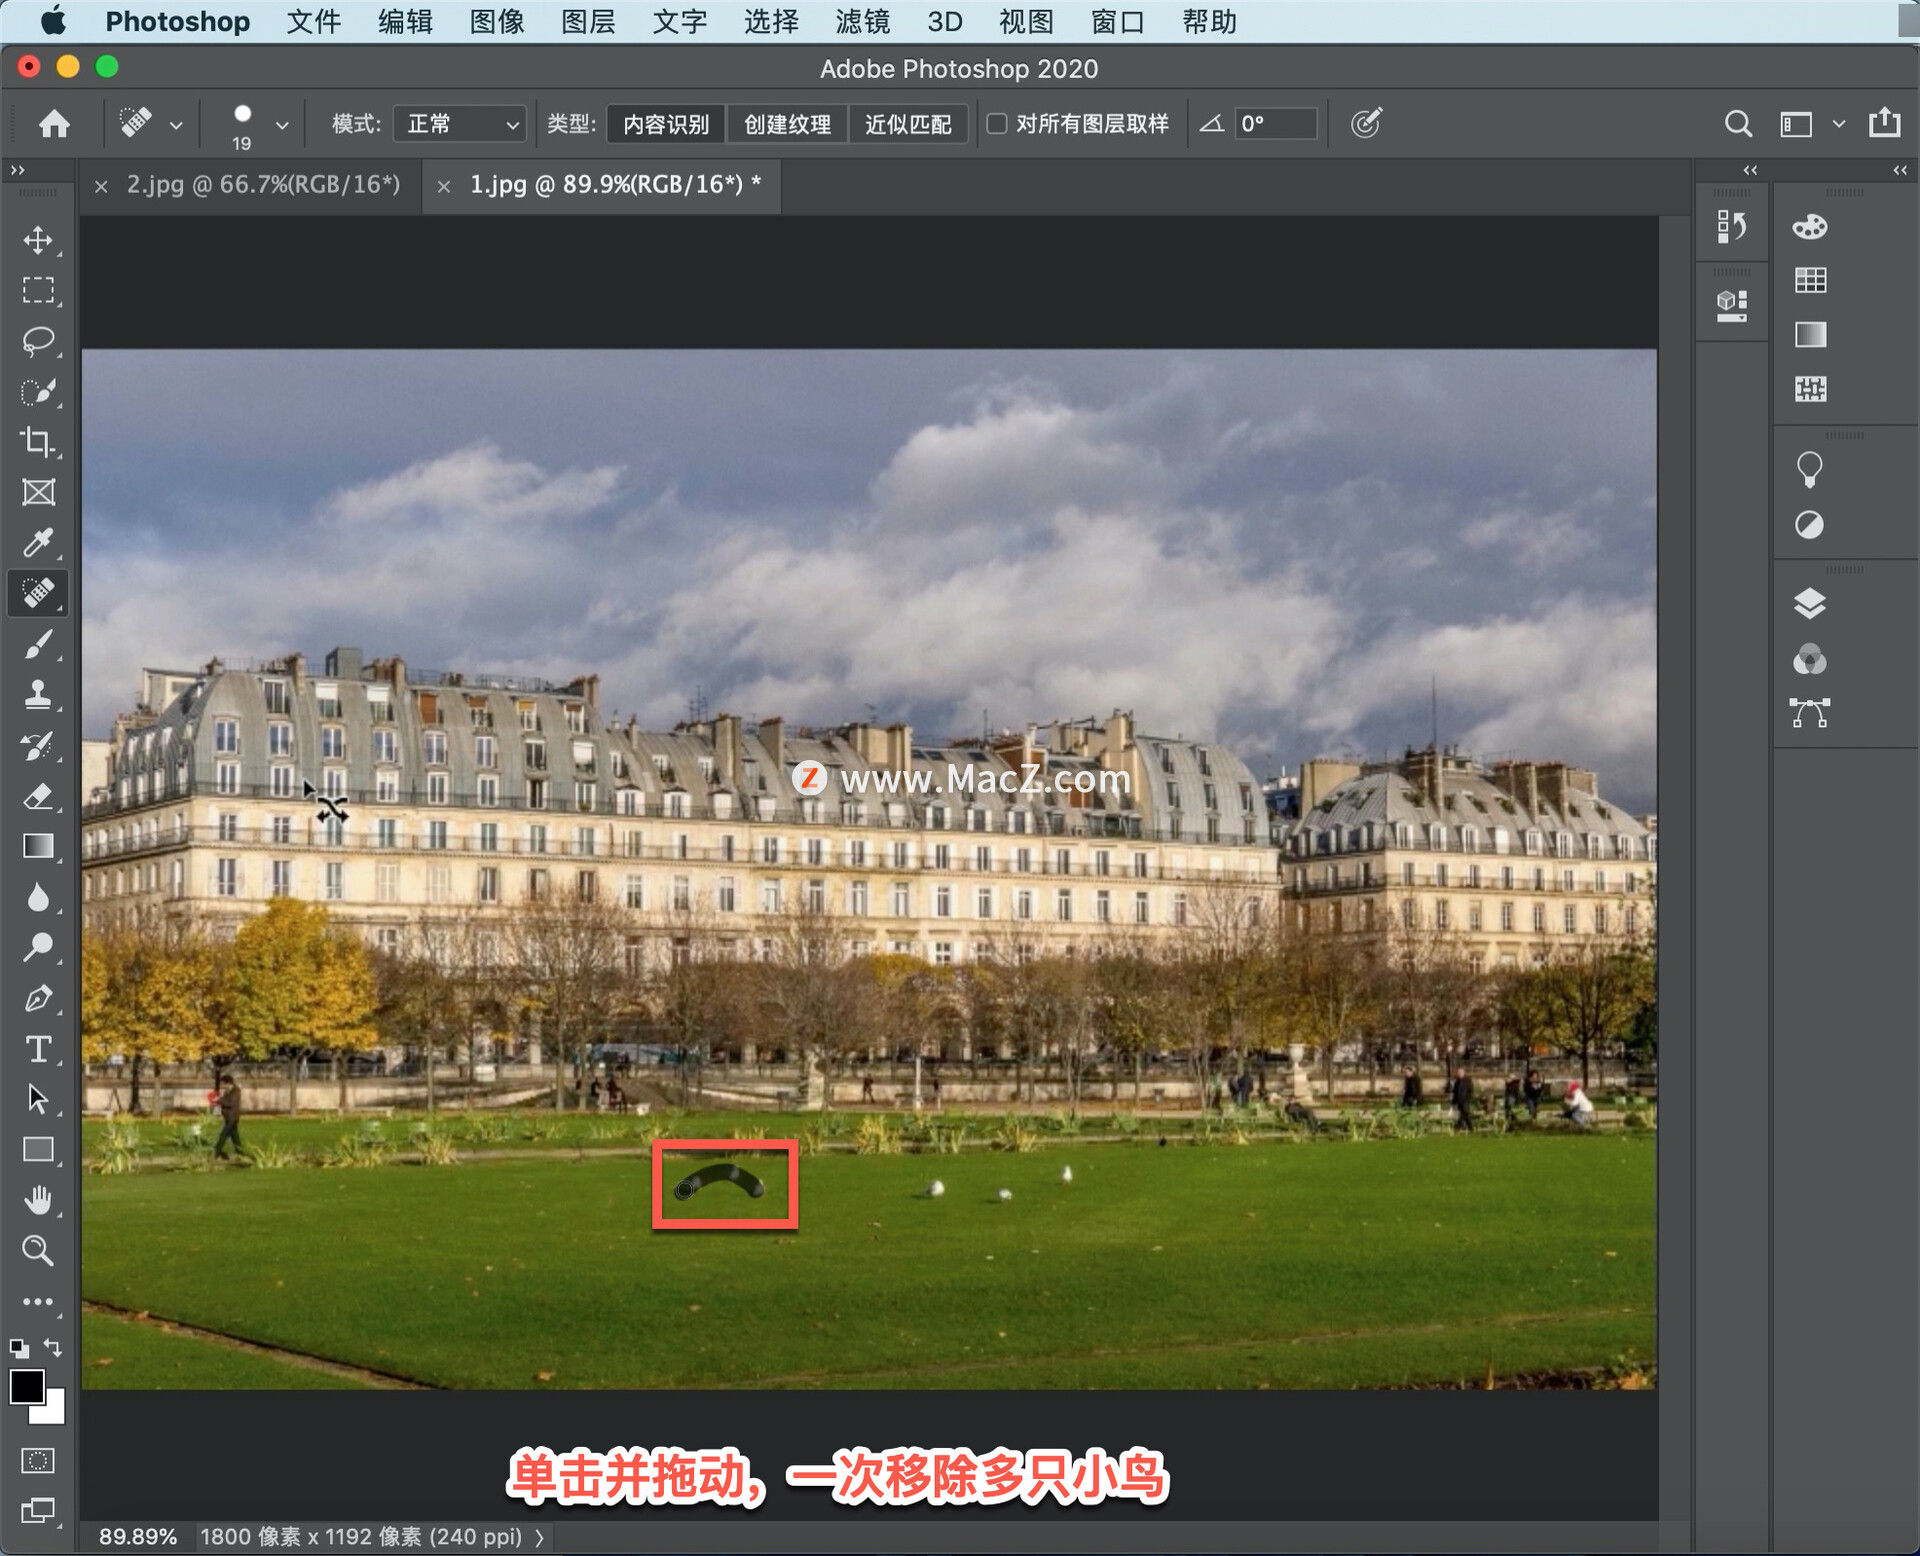The image size is (1920, 1556).
Task: Open the brush preset picker dropdown
Action: (282, 125)
